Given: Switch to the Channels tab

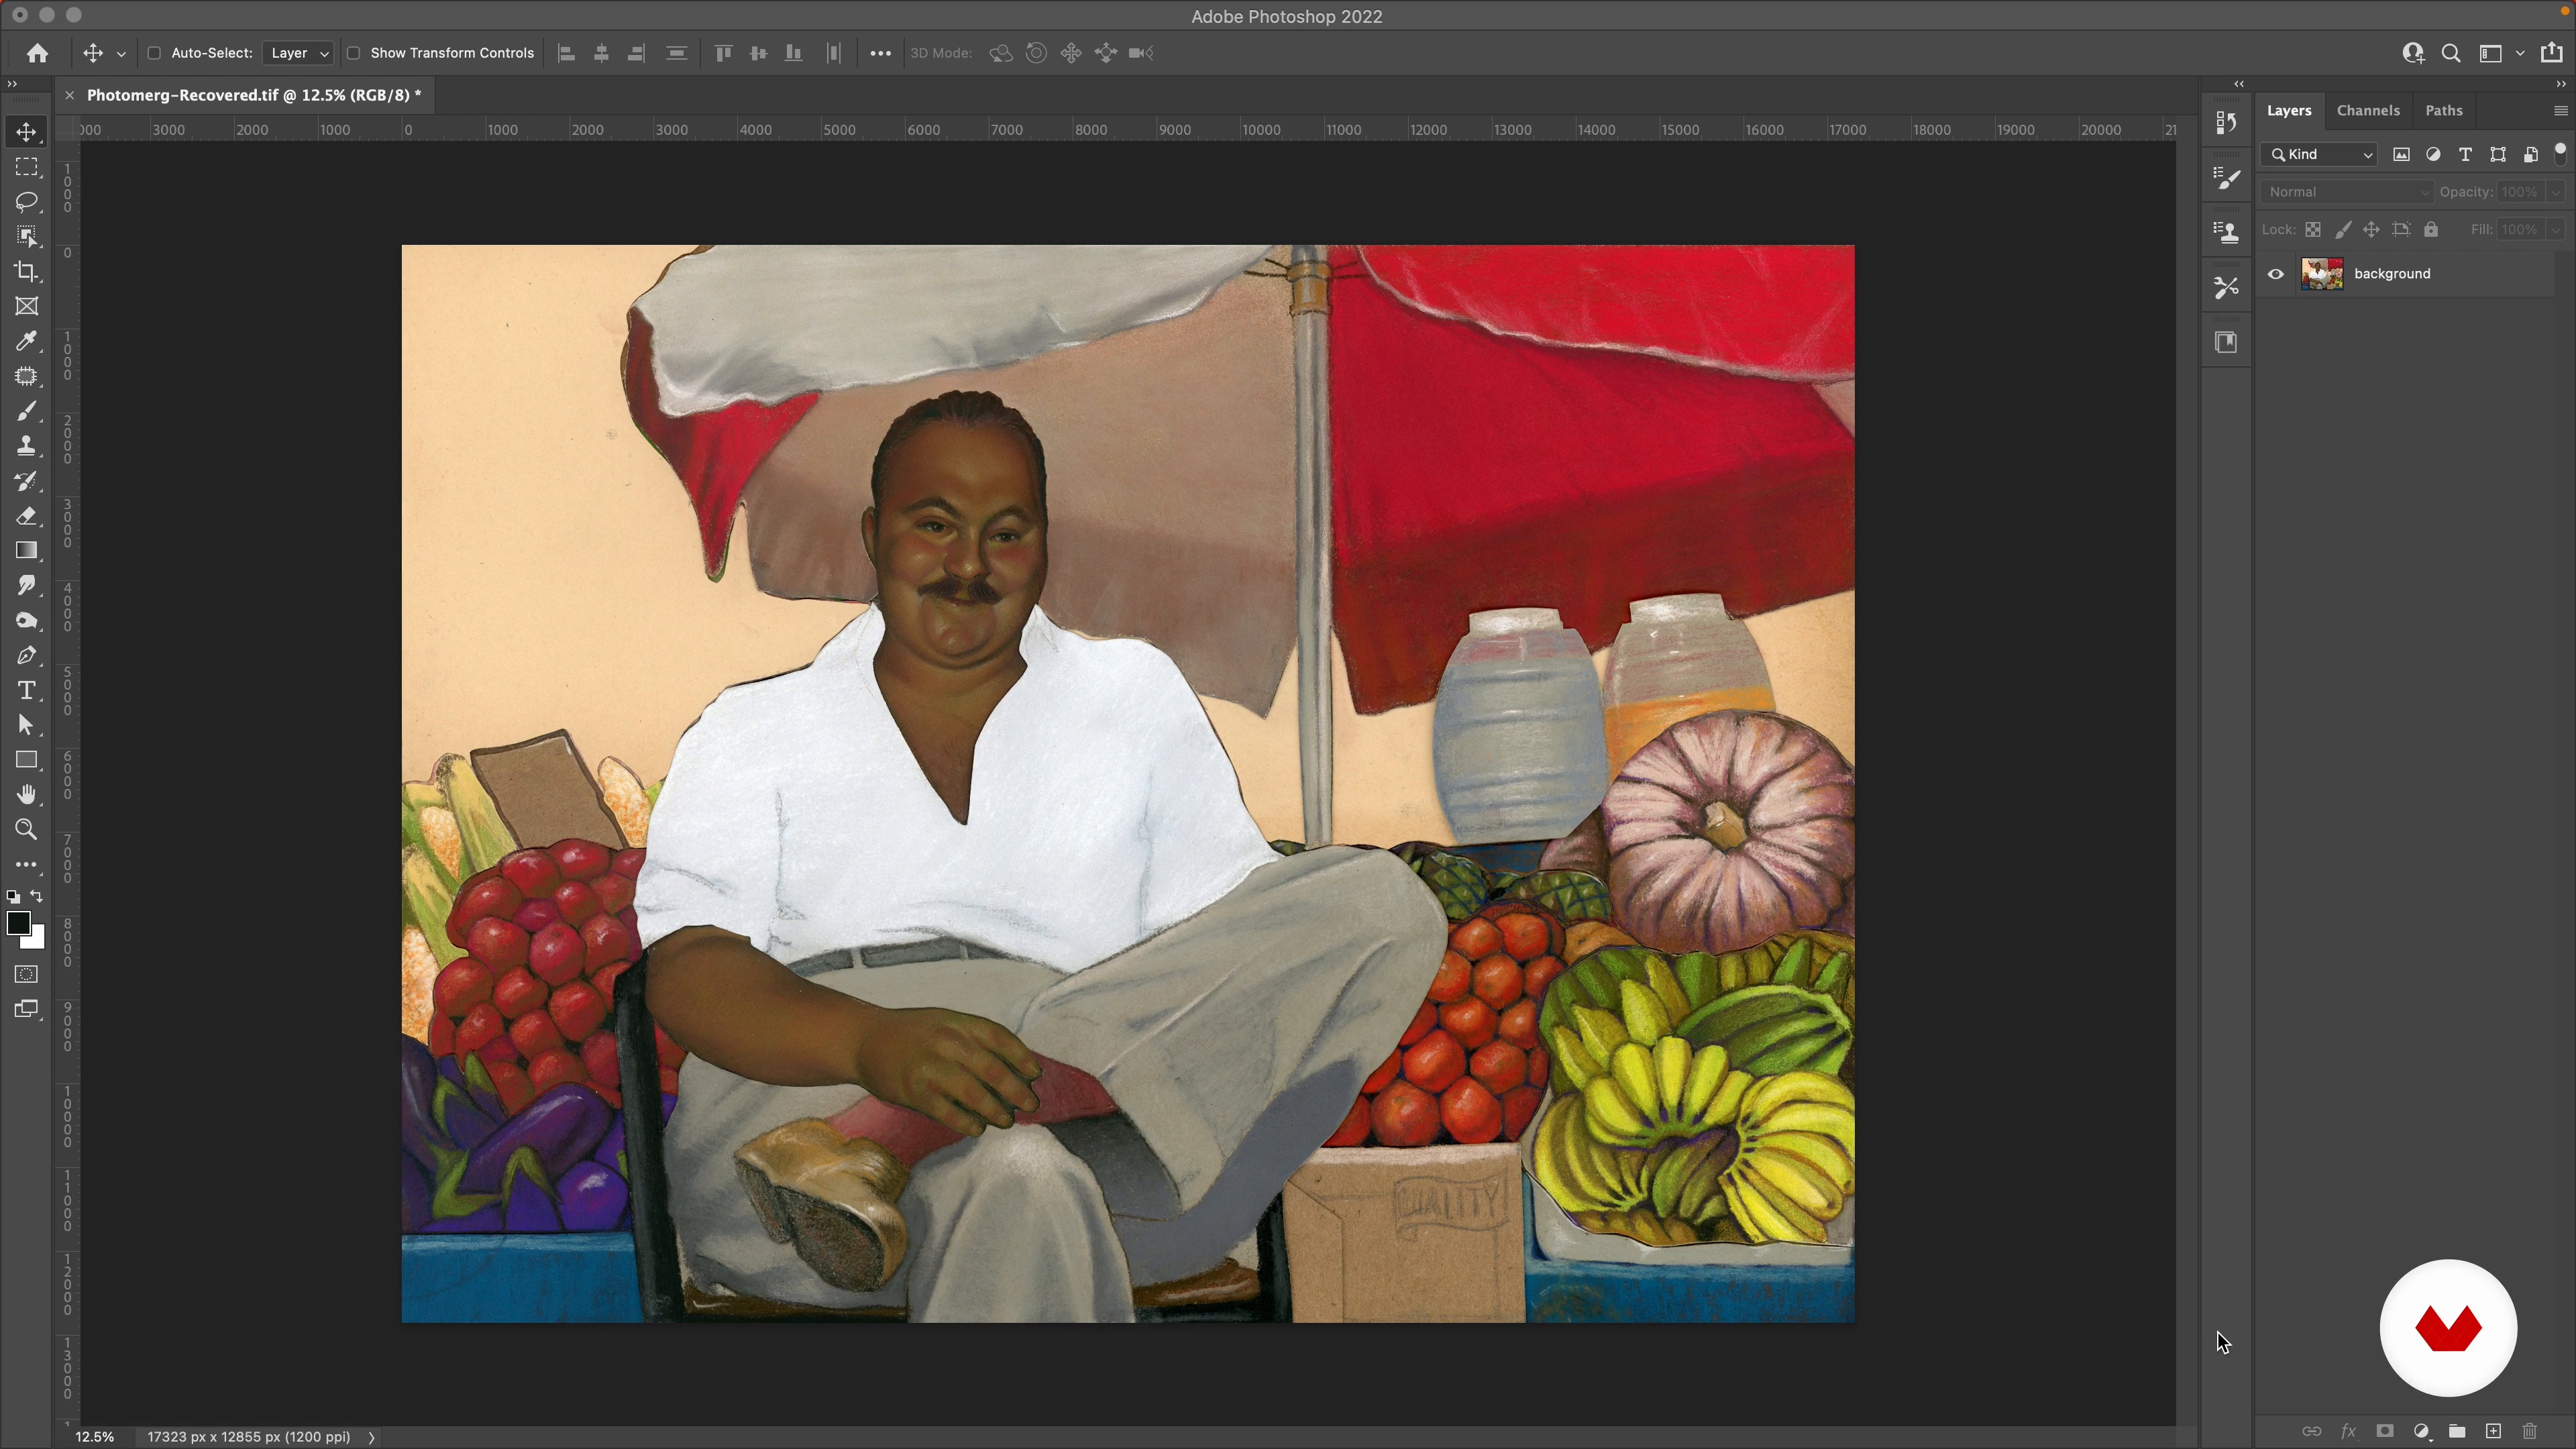Looking at the screenshot, I should click(2367, 111).
